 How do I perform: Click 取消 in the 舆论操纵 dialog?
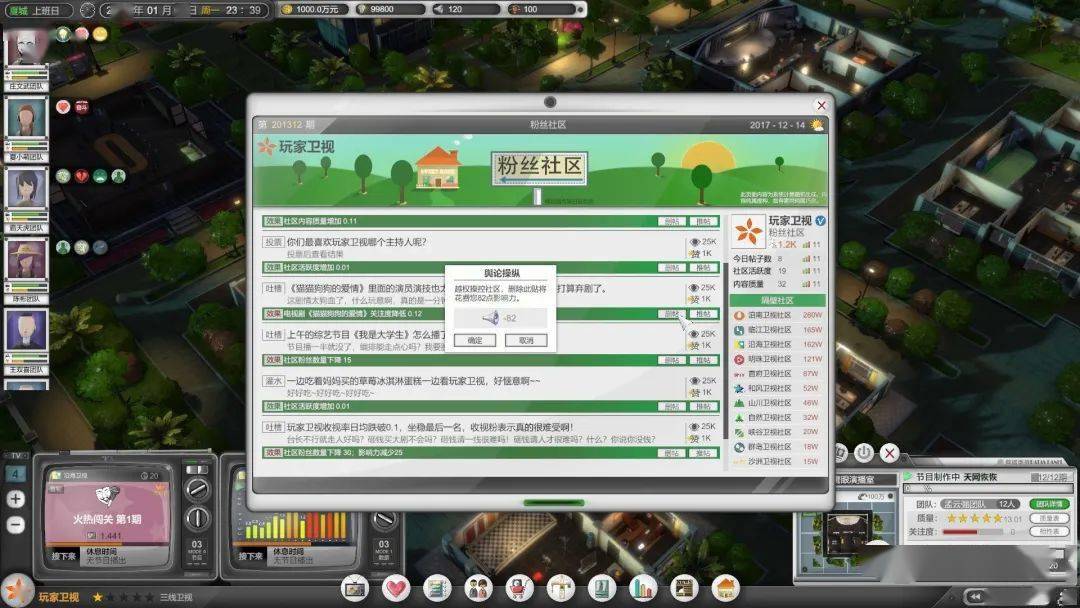(x=526, y=340)
